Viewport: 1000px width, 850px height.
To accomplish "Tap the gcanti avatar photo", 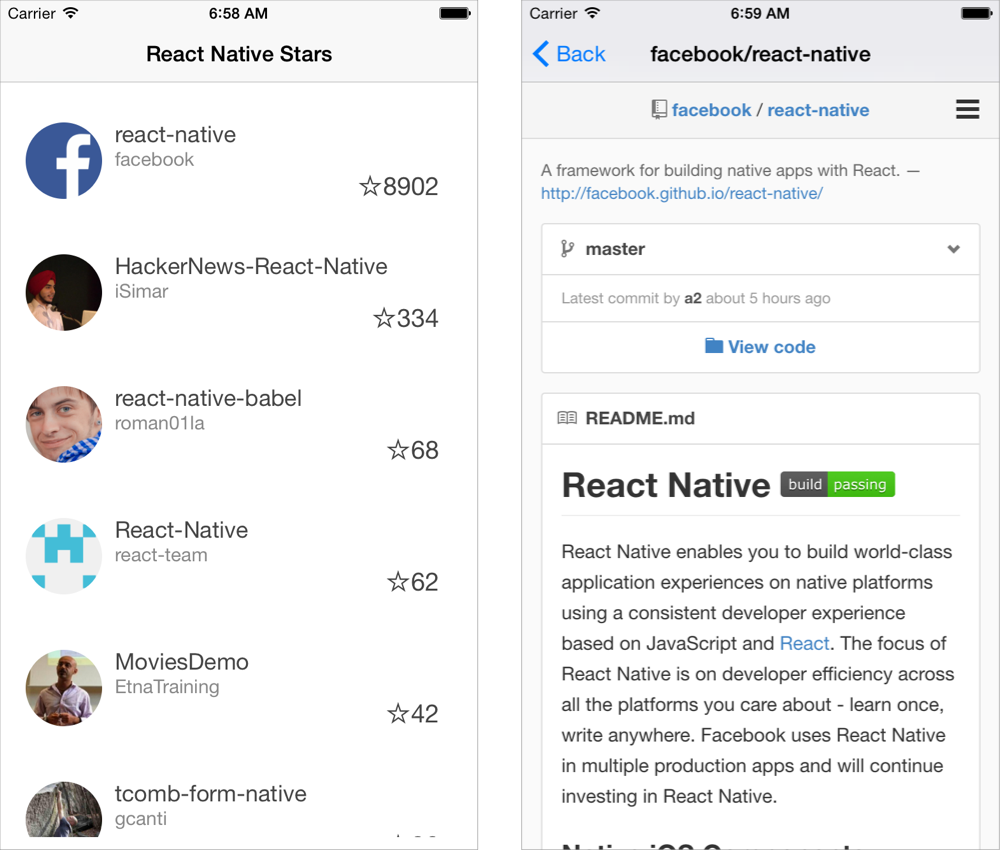I will [64, 810].
